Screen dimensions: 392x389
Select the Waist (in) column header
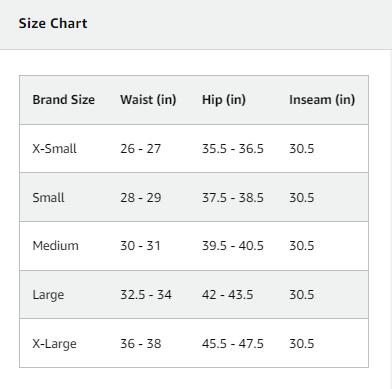click(148, 100)
